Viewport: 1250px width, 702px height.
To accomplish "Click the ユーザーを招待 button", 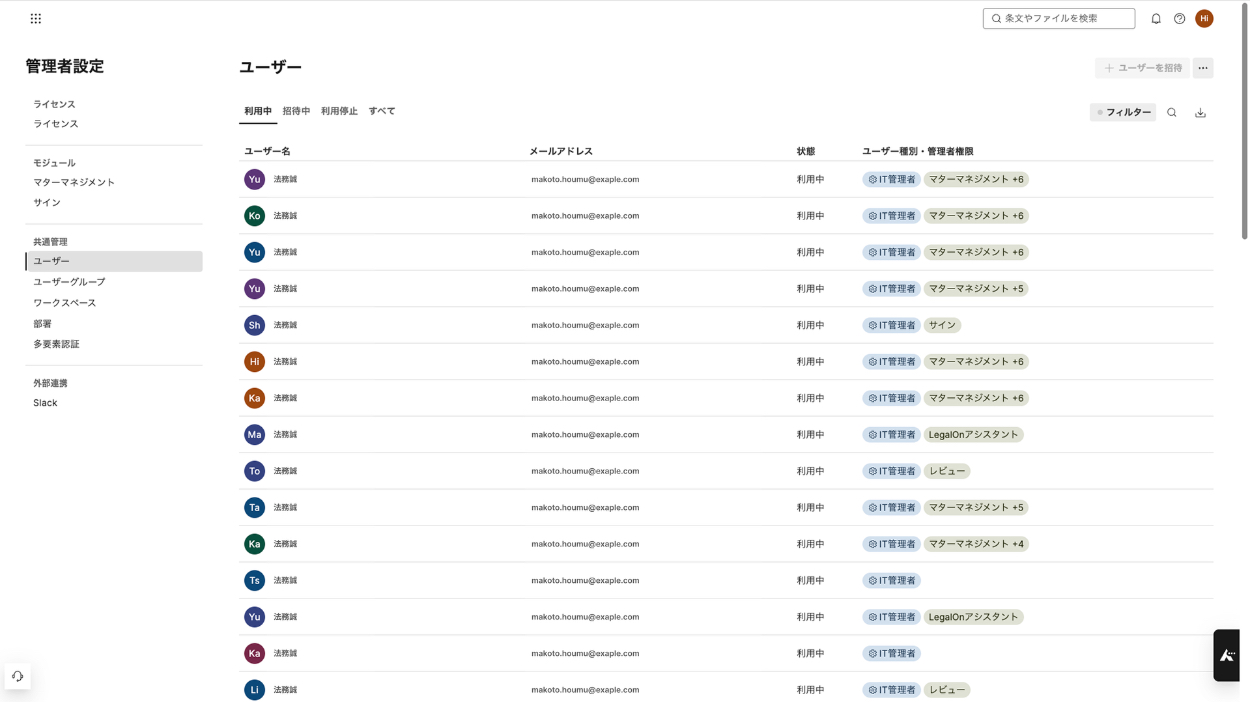I will pos(1142,68).
